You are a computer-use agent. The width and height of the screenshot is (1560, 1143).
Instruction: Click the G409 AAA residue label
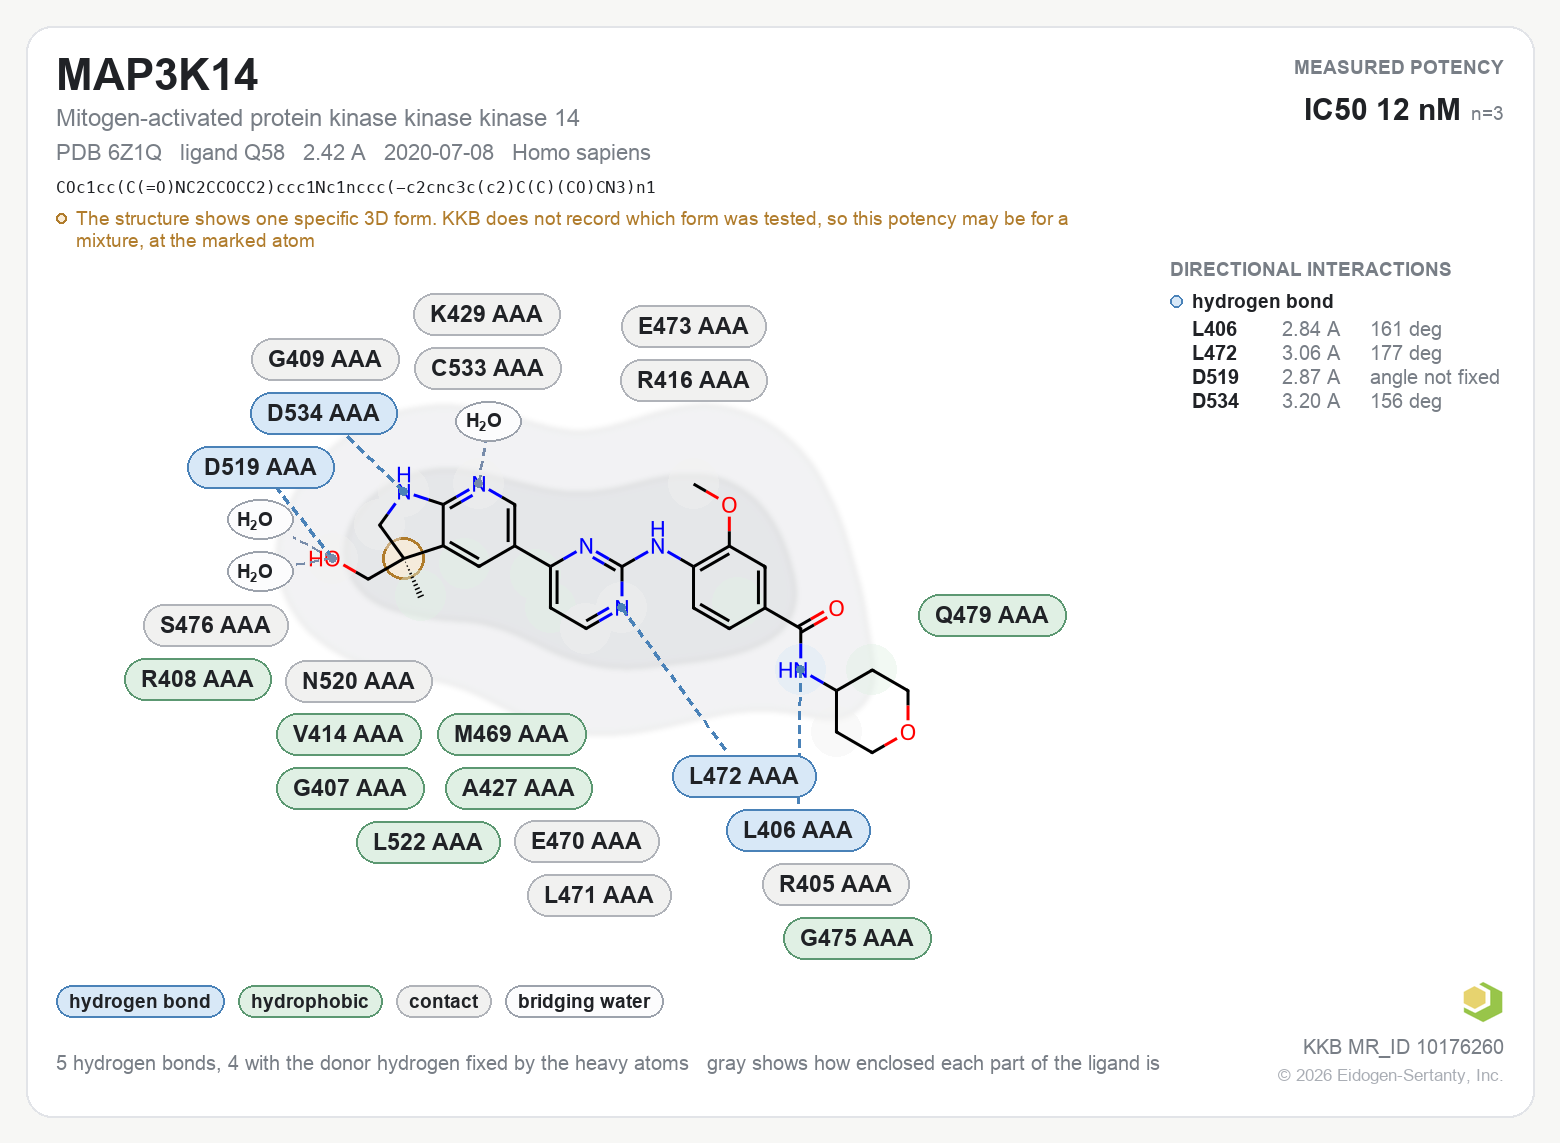coord(325,359)
